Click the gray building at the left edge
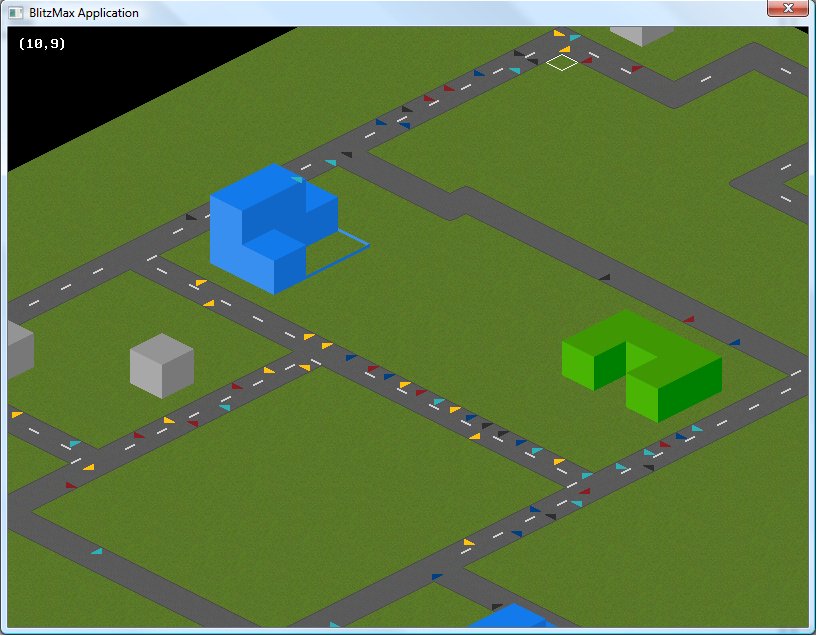Viewport: 817px width, 636px height. point(21,349)
